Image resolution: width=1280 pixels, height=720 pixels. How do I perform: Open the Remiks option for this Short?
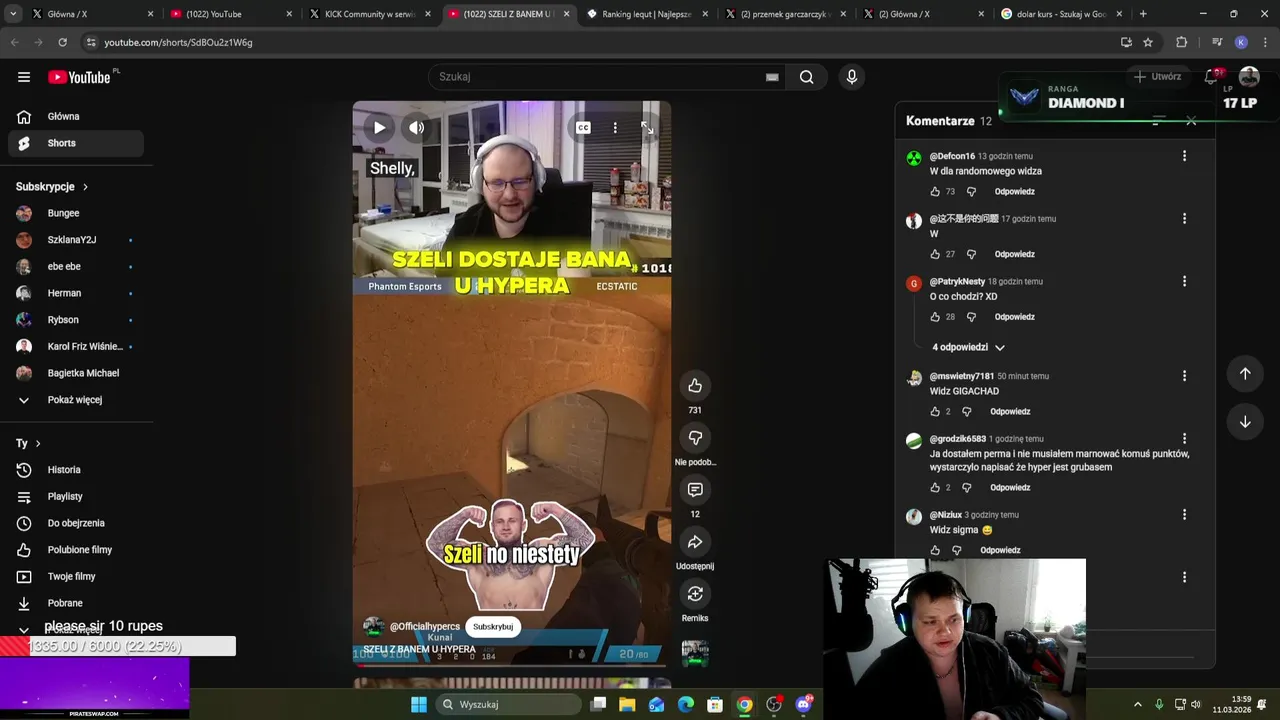tap(695, 594)
